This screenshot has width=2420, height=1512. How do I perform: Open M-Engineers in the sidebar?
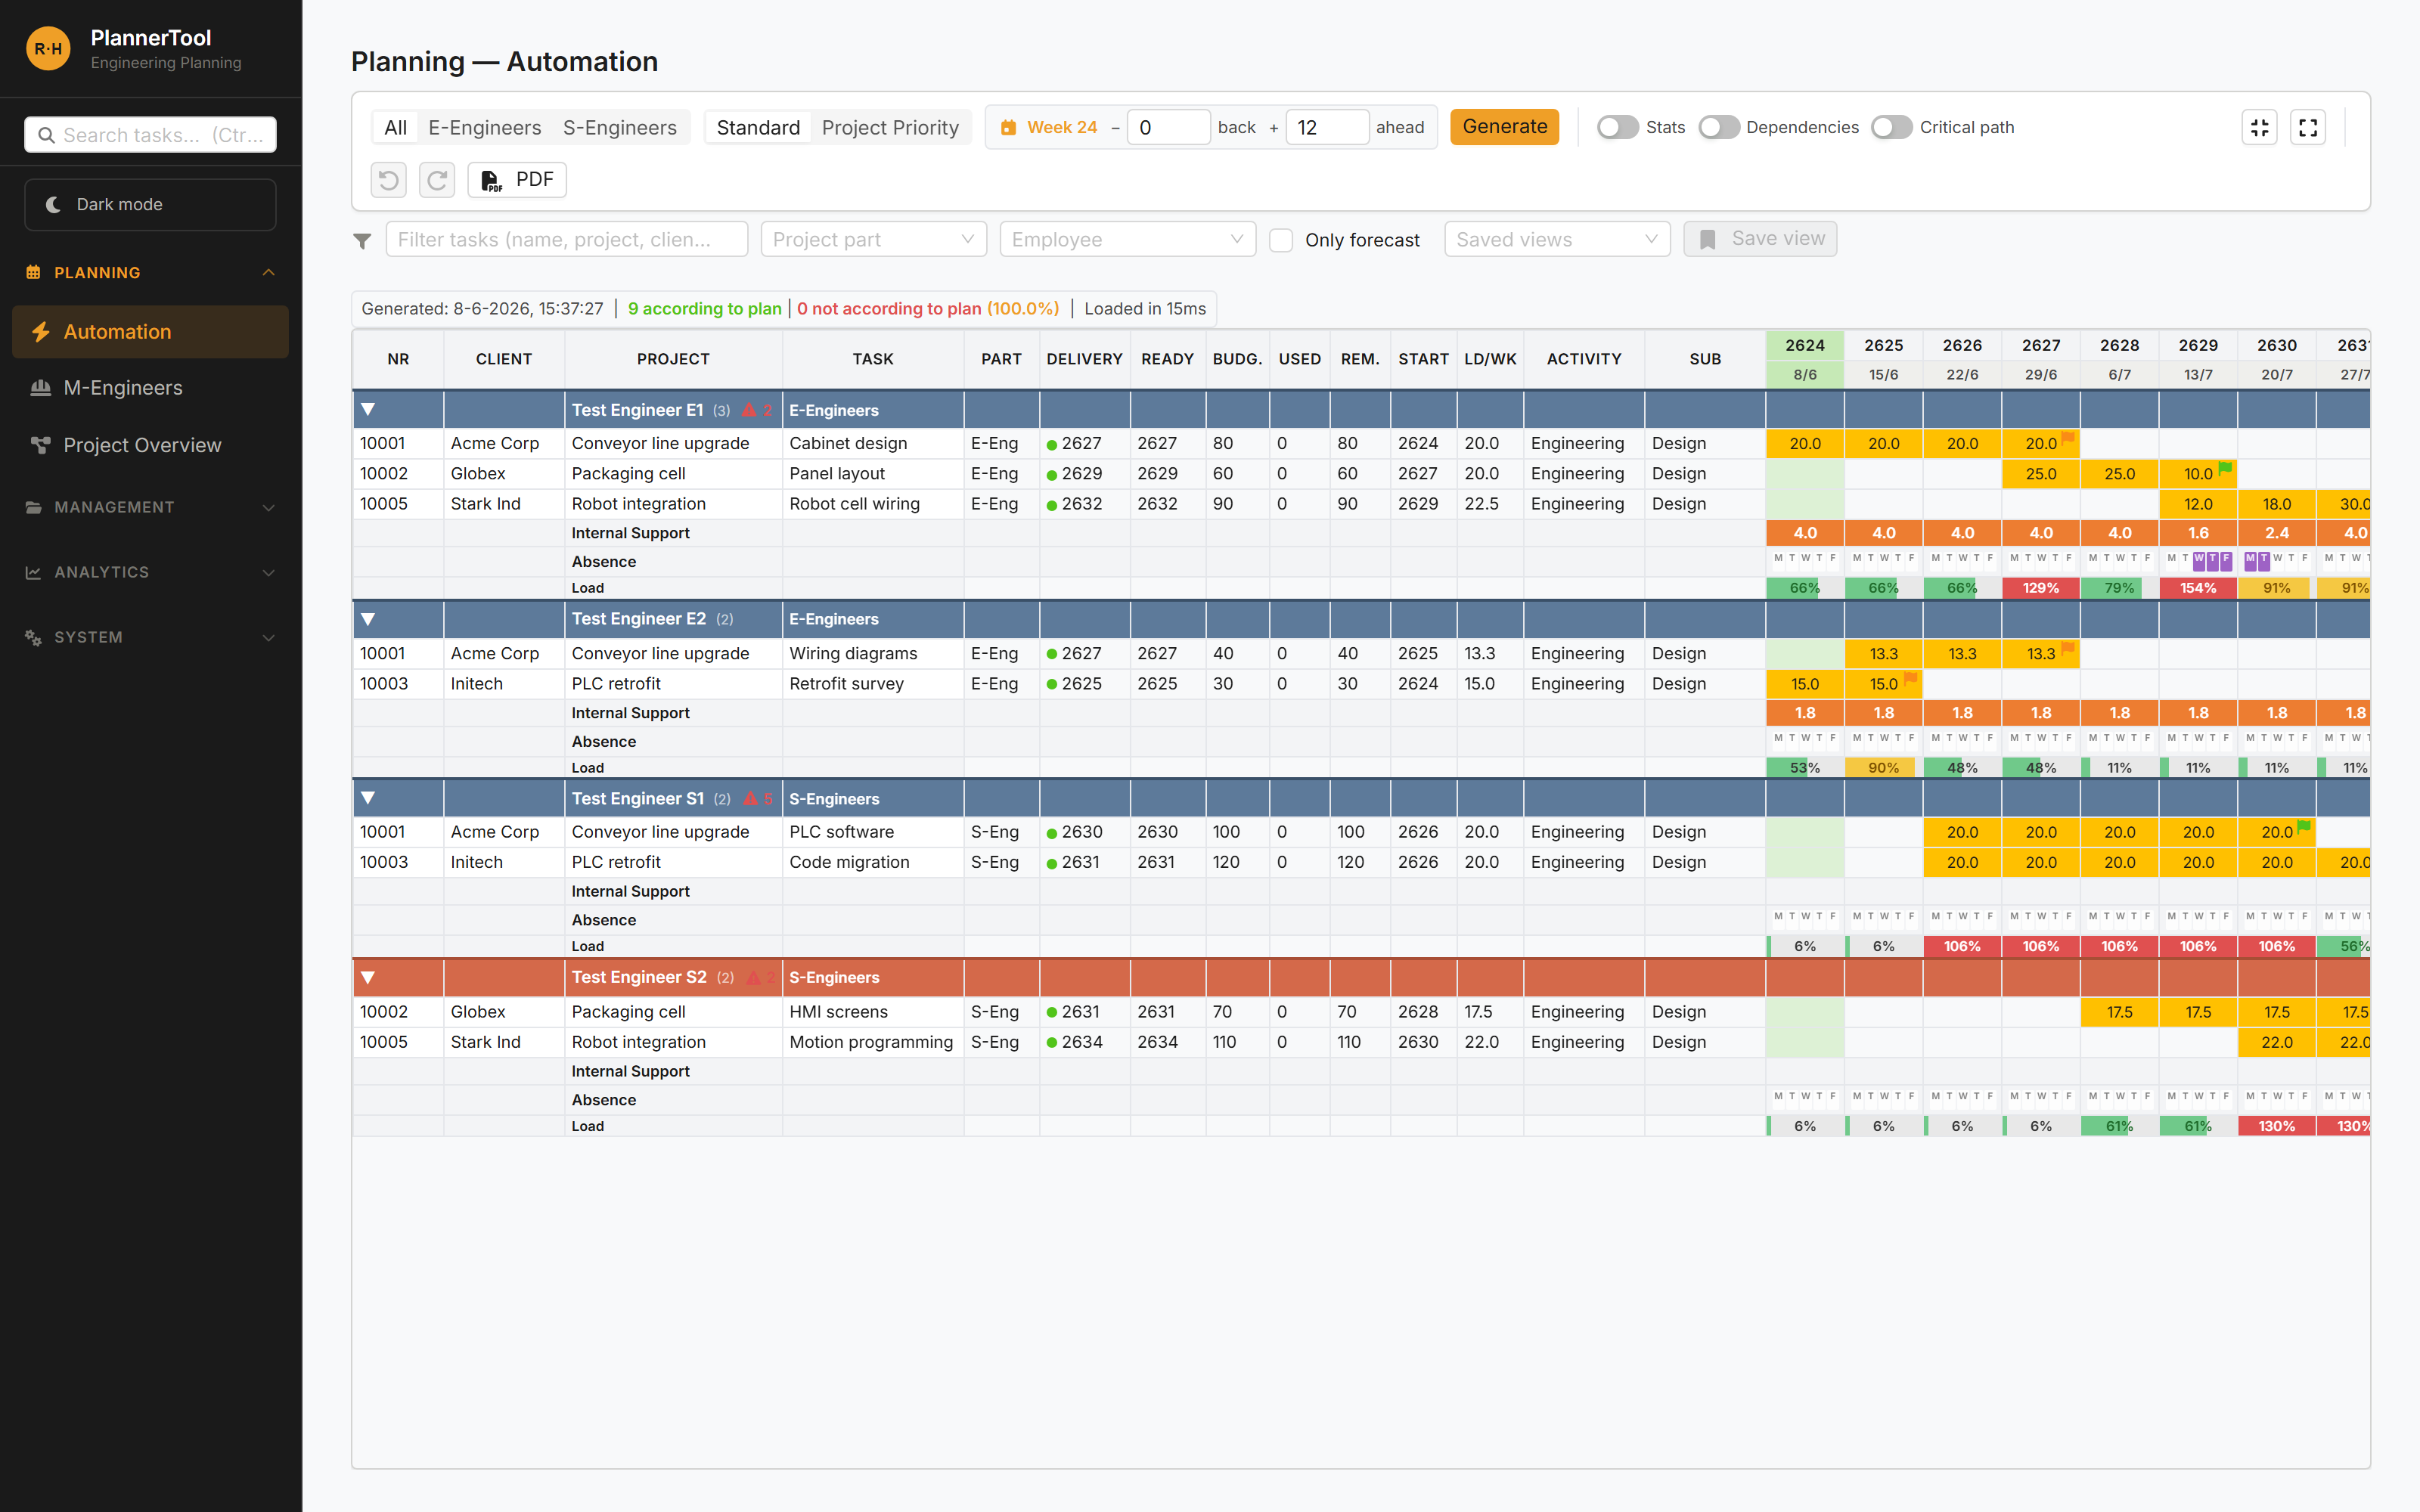[x=150, y=388]
